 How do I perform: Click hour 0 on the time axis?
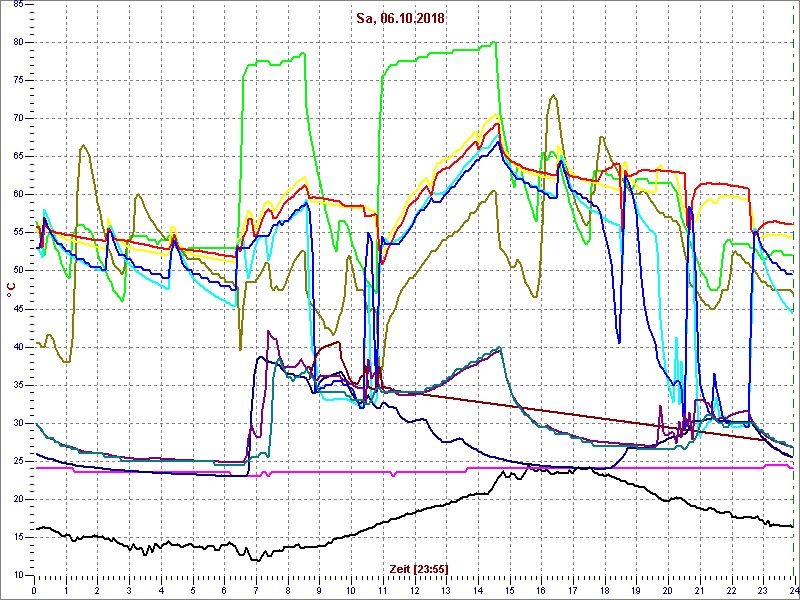point(34,590)
